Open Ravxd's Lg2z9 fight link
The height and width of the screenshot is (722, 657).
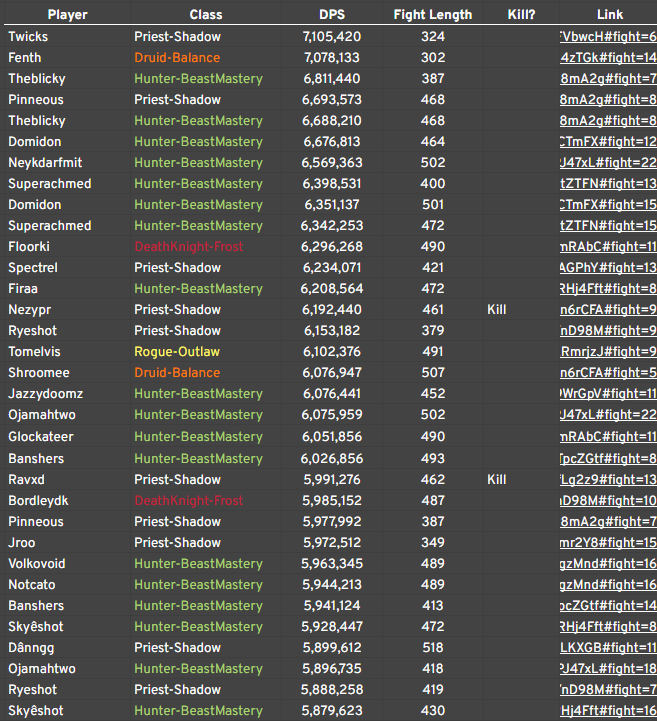608,480
